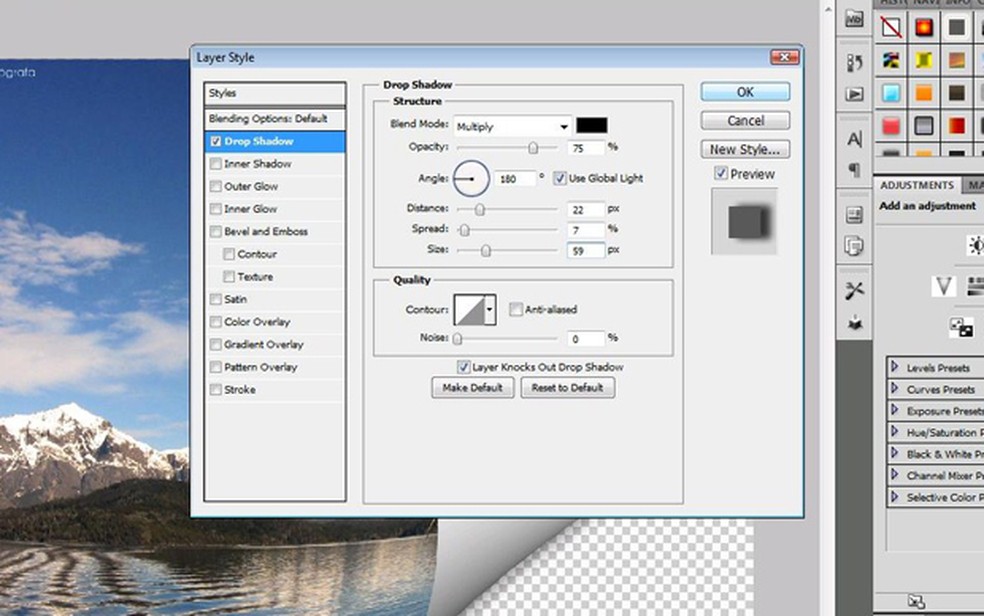
Task: Open the Tool Presets panel icon
Action: tap(854, 290)
